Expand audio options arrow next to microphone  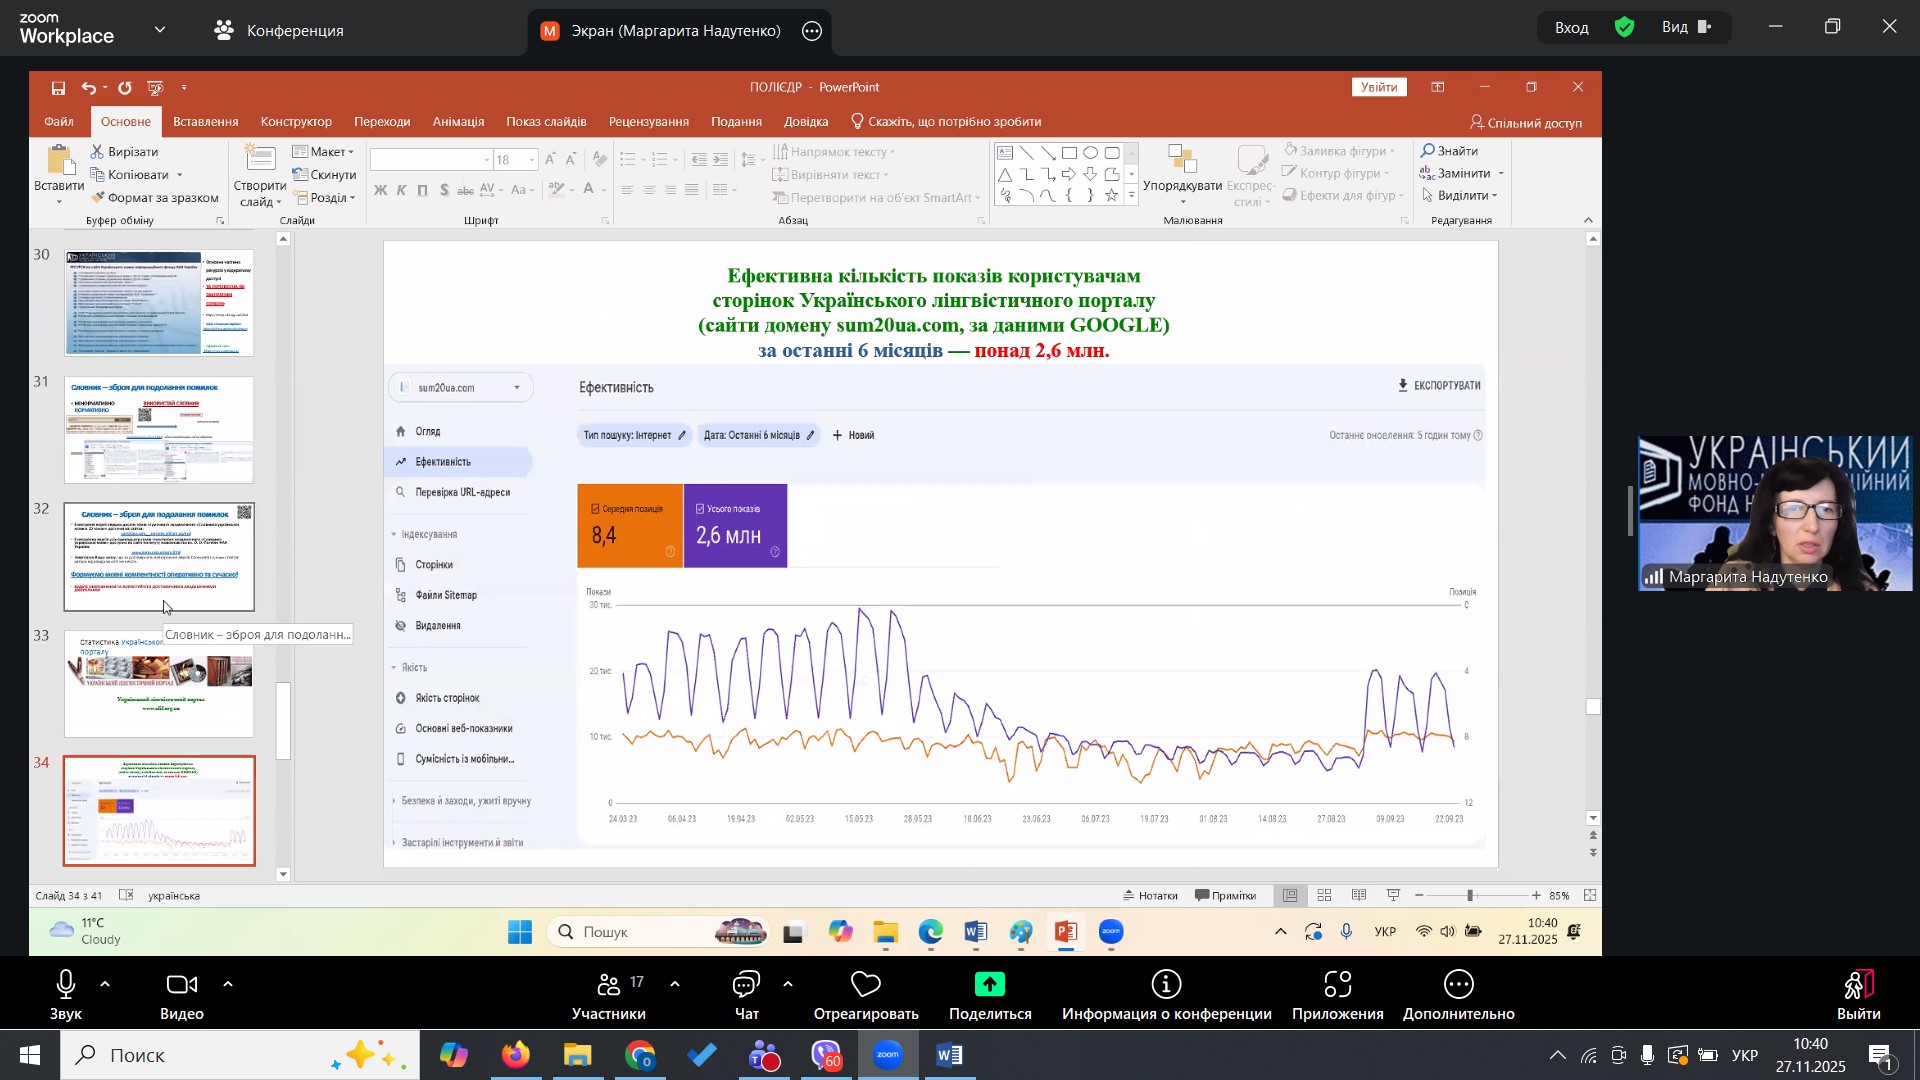pos(105,985)
